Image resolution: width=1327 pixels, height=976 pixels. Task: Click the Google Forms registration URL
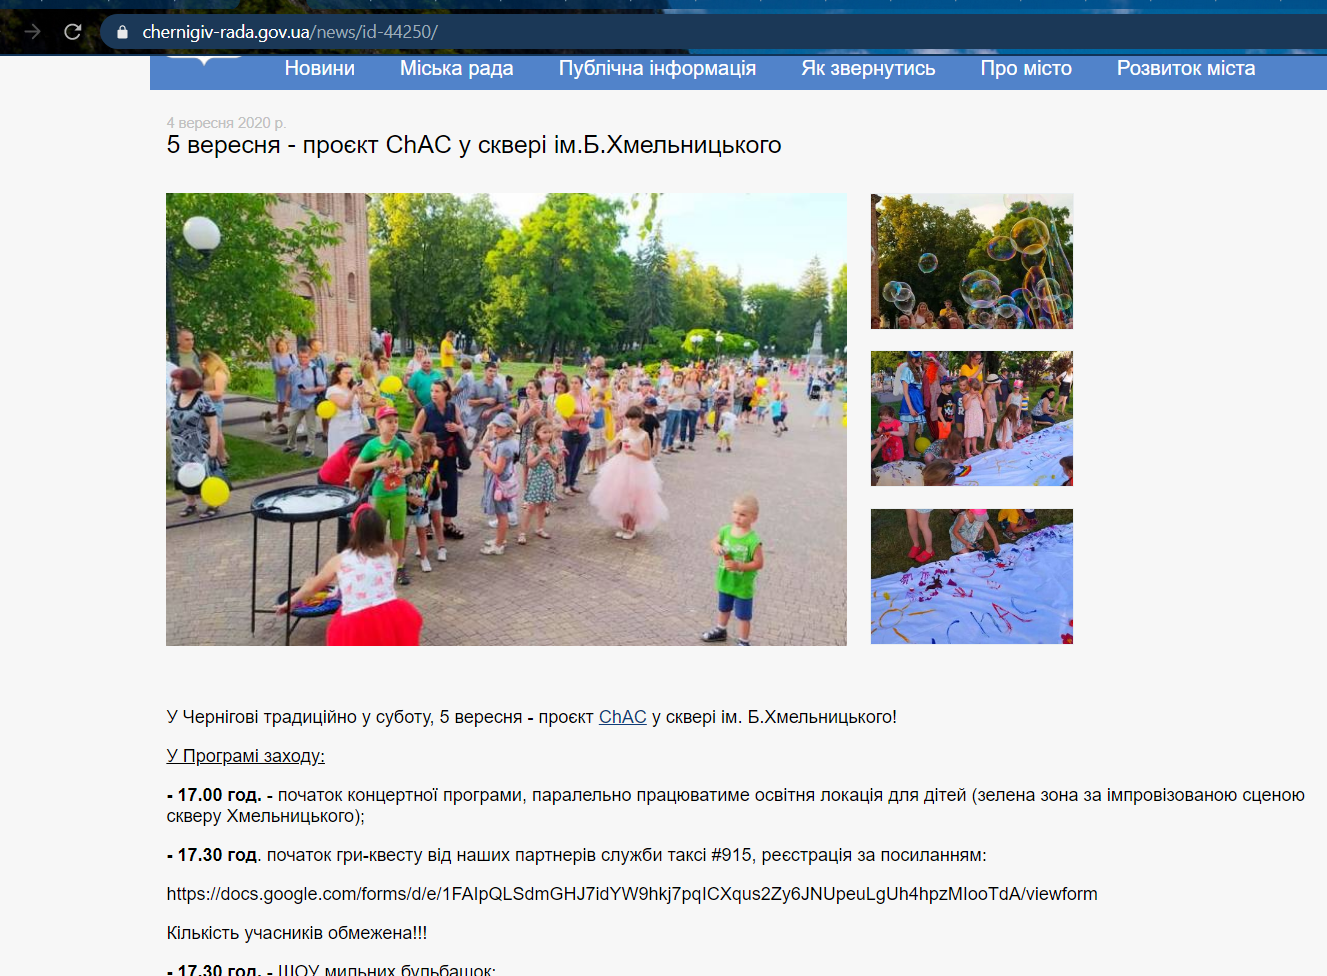[x=631, y=894]
